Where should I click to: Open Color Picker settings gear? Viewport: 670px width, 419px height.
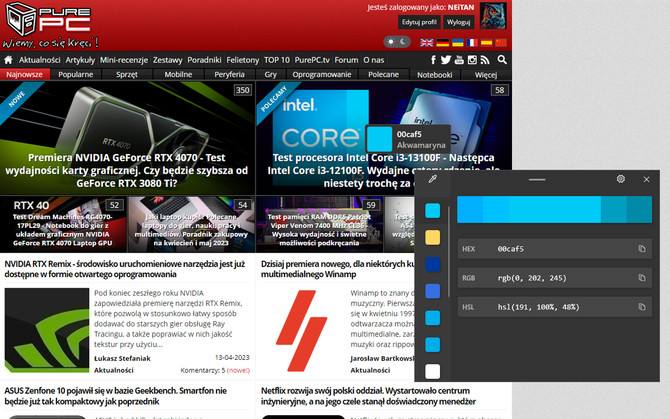(x=620, y=179)
